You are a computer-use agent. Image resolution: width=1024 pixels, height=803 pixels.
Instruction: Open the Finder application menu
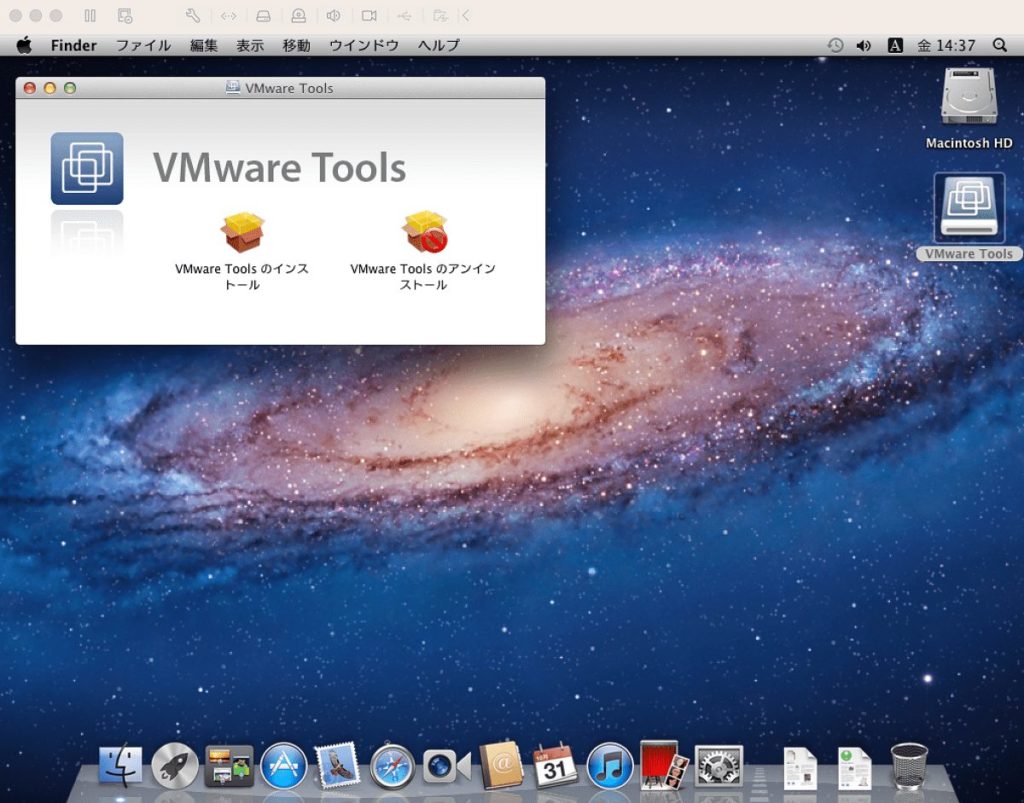click(x=74, y=45)
